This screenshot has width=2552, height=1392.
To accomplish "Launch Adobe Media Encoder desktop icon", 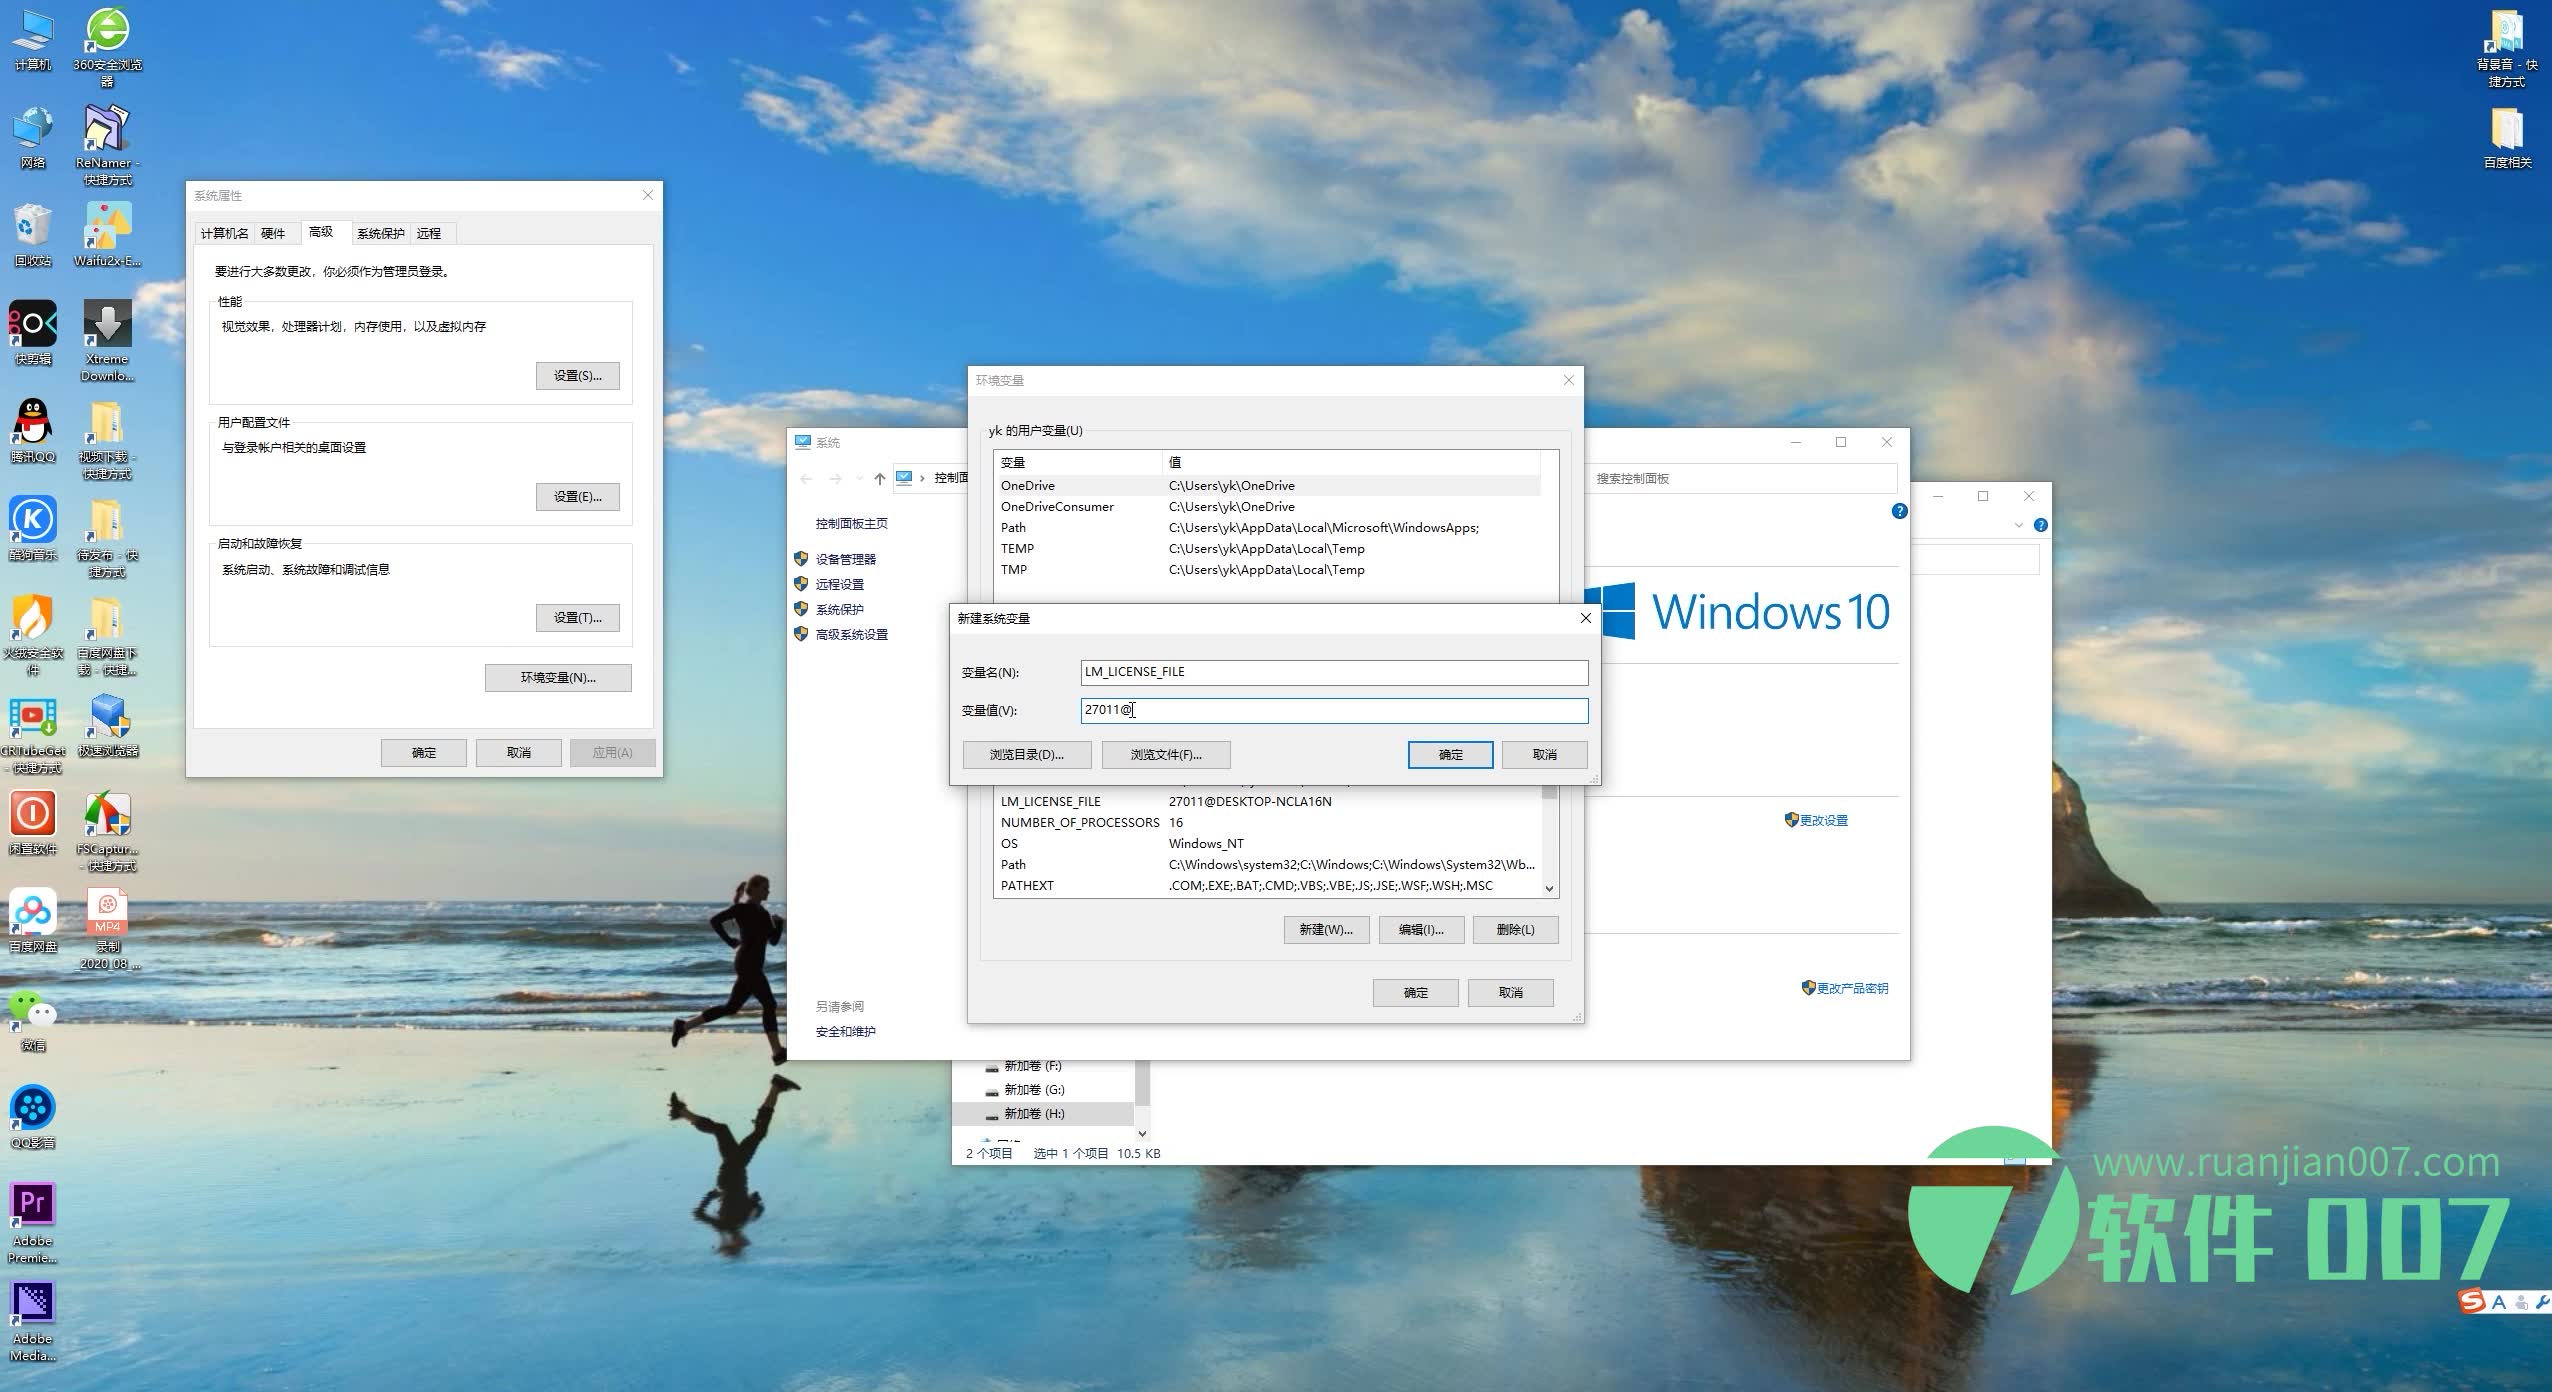I will [x=33, y=1322].
